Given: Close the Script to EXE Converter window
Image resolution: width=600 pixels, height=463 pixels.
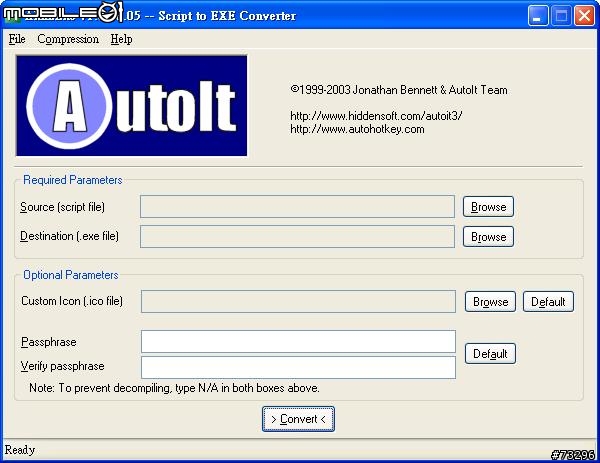Looking at the screenshot, I should (x=584, y=16).
